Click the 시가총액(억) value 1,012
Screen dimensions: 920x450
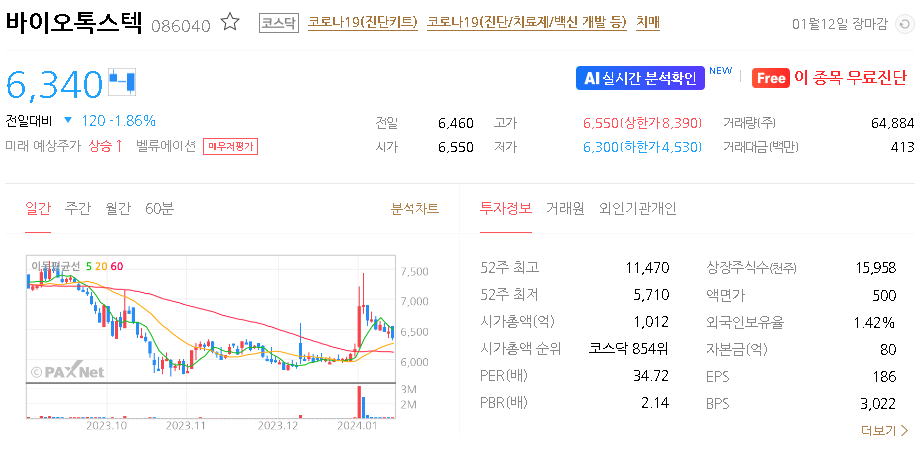click(651, 322)
